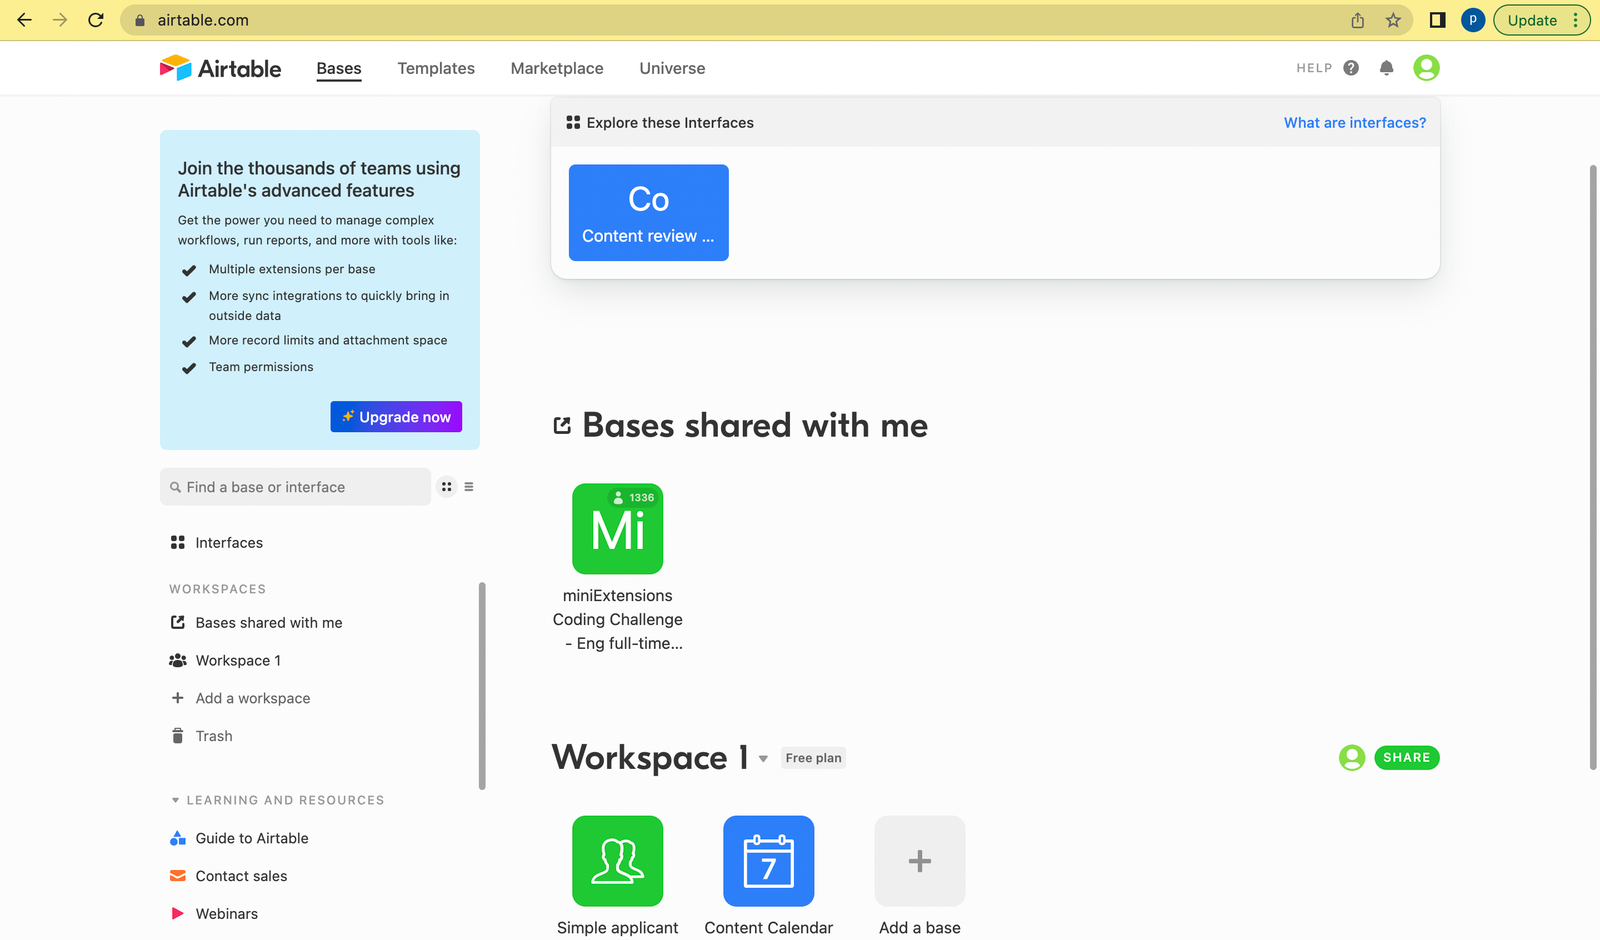Click the Add a base plus tile
The height and width of the screenshot is (940, 1600).
click(920, 861)
